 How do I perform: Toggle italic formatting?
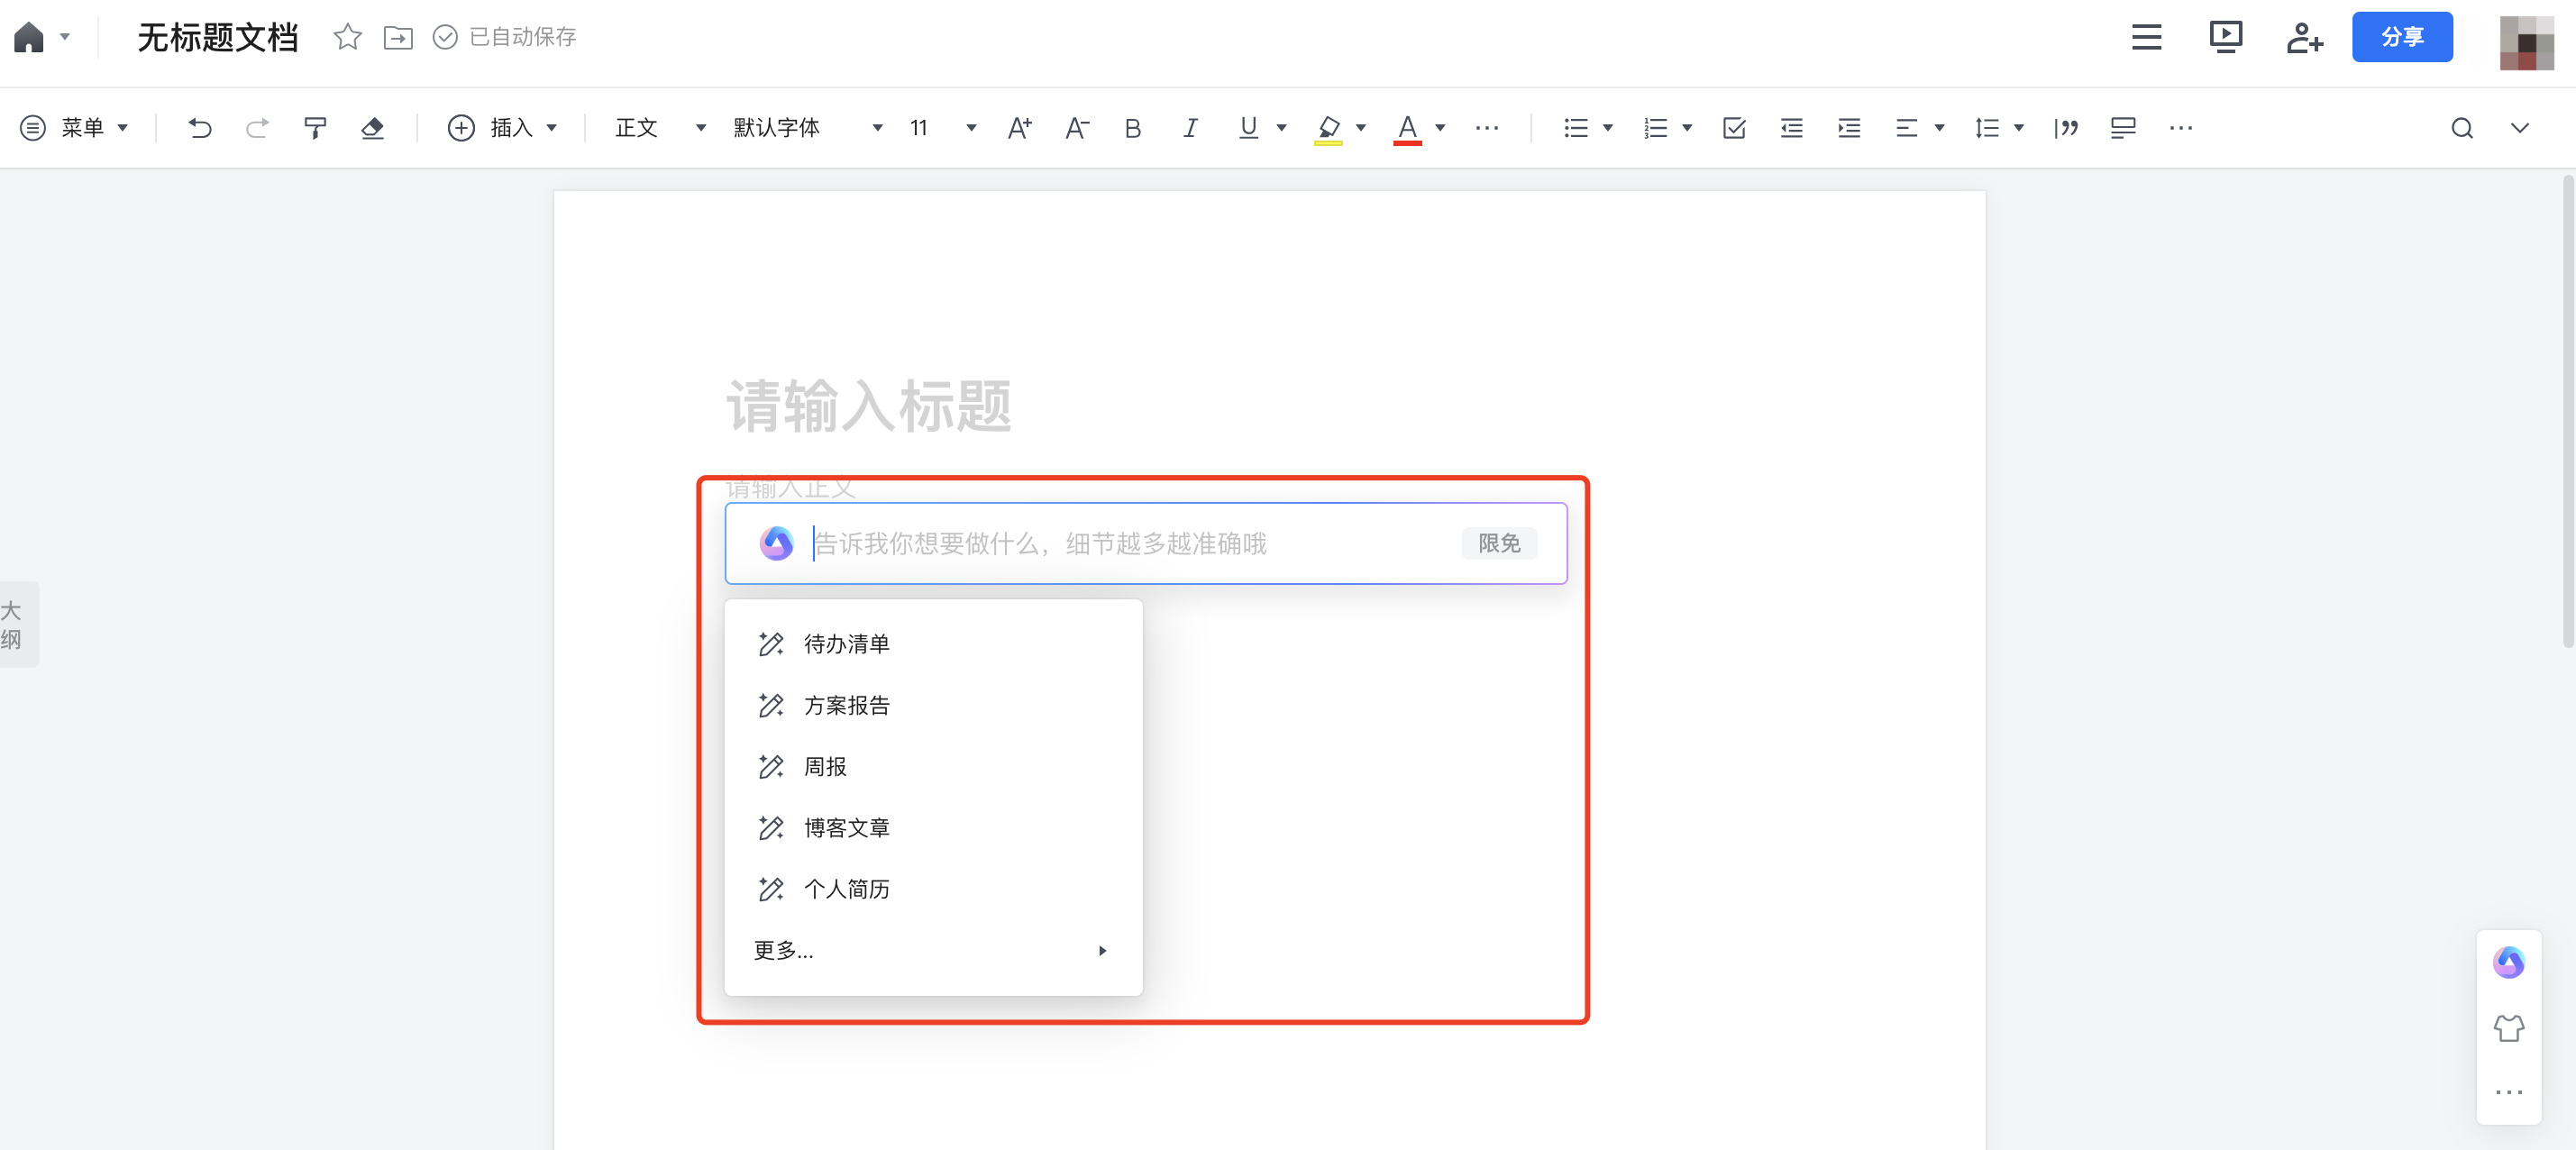point(1190,128)
